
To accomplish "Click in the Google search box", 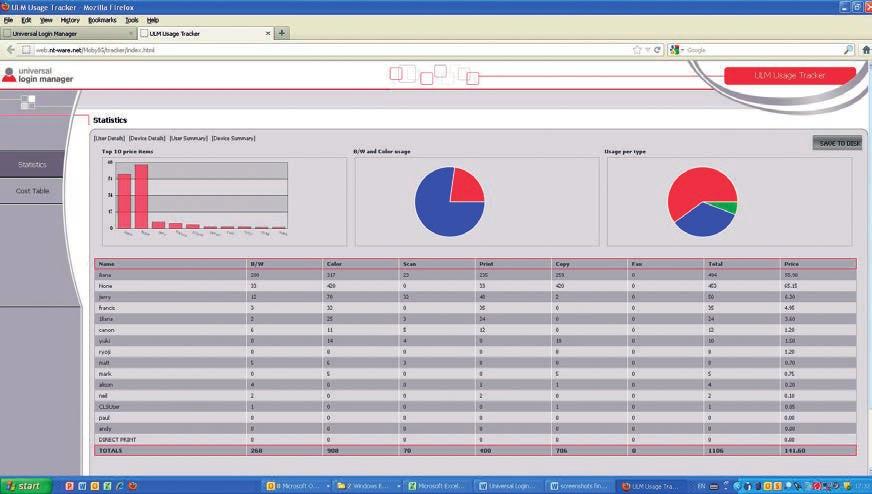I will 762,50.
